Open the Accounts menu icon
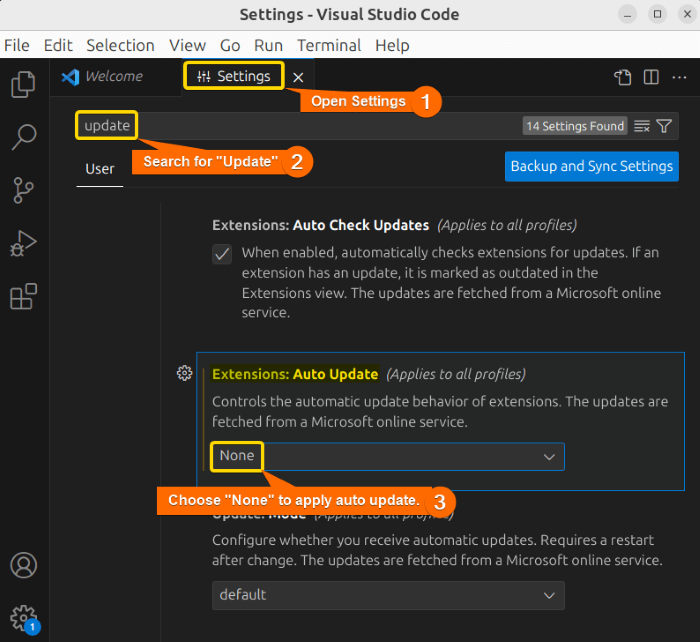700x642 pixels. (23, 565)
